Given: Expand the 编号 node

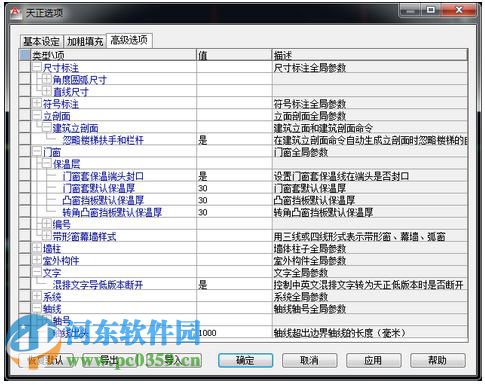Looking at the screenshot, I should click(47, 224).
